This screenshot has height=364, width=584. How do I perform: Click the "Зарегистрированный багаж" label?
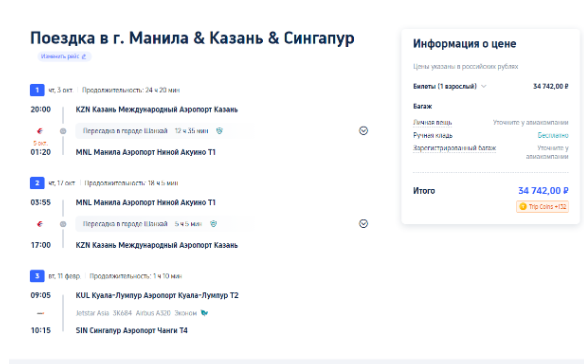tap(454, 148)
